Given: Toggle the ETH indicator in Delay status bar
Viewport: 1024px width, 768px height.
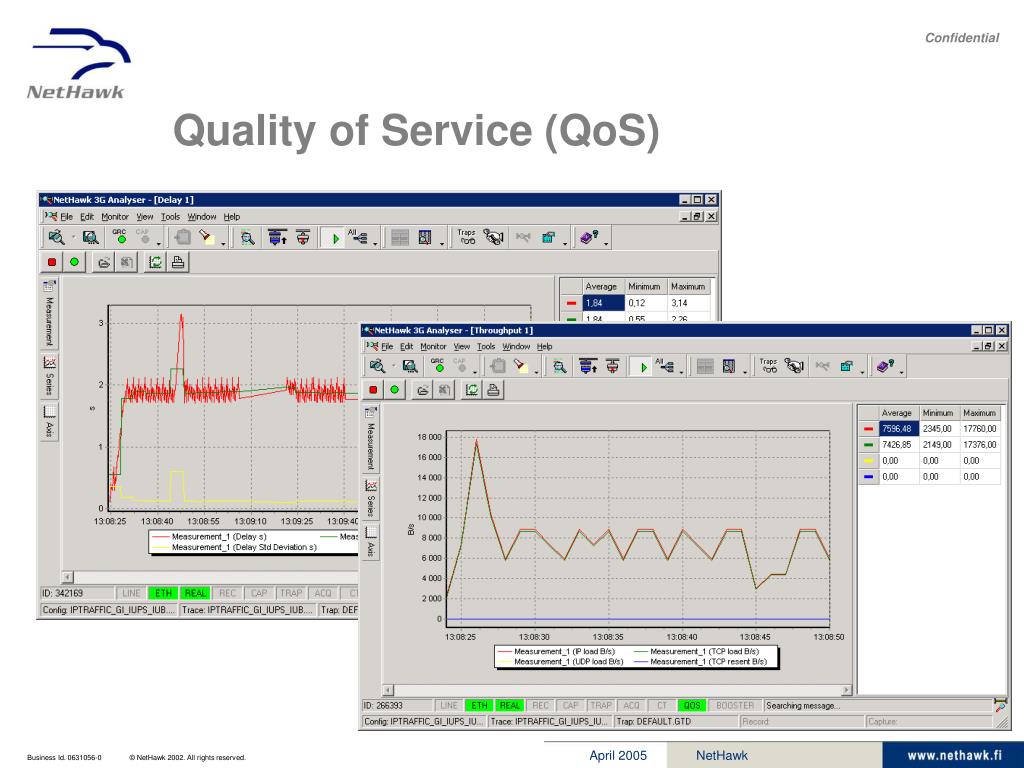Looking at the screenshot, I should coord(163,593).
